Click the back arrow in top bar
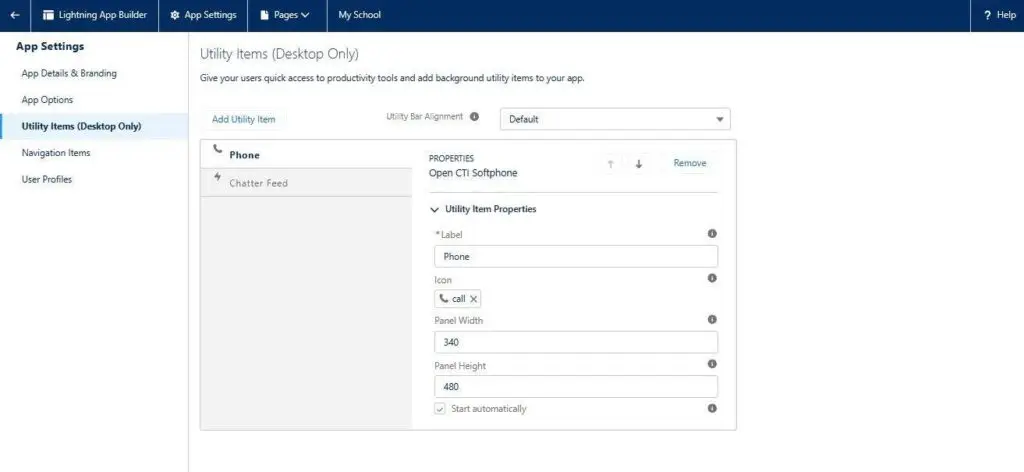 (15, 15)
